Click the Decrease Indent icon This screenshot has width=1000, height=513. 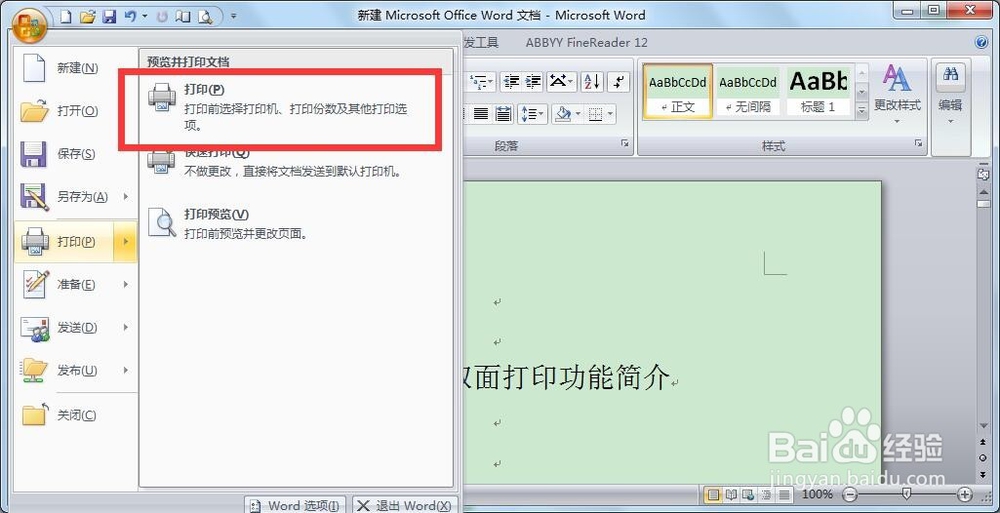[x=511, y=82]
